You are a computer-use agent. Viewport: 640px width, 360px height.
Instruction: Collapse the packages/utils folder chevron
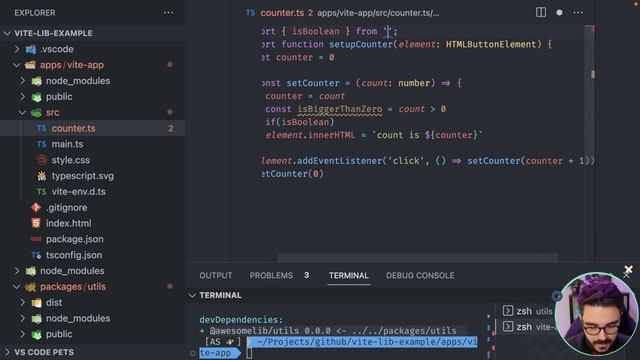(x=17, y=287)
